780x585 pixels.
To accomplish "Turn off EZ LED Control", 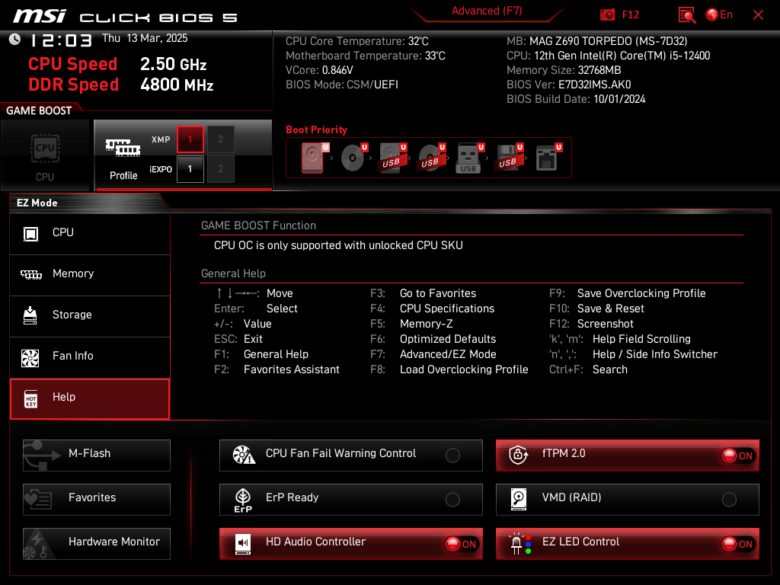I will click(x=628, y=544).
